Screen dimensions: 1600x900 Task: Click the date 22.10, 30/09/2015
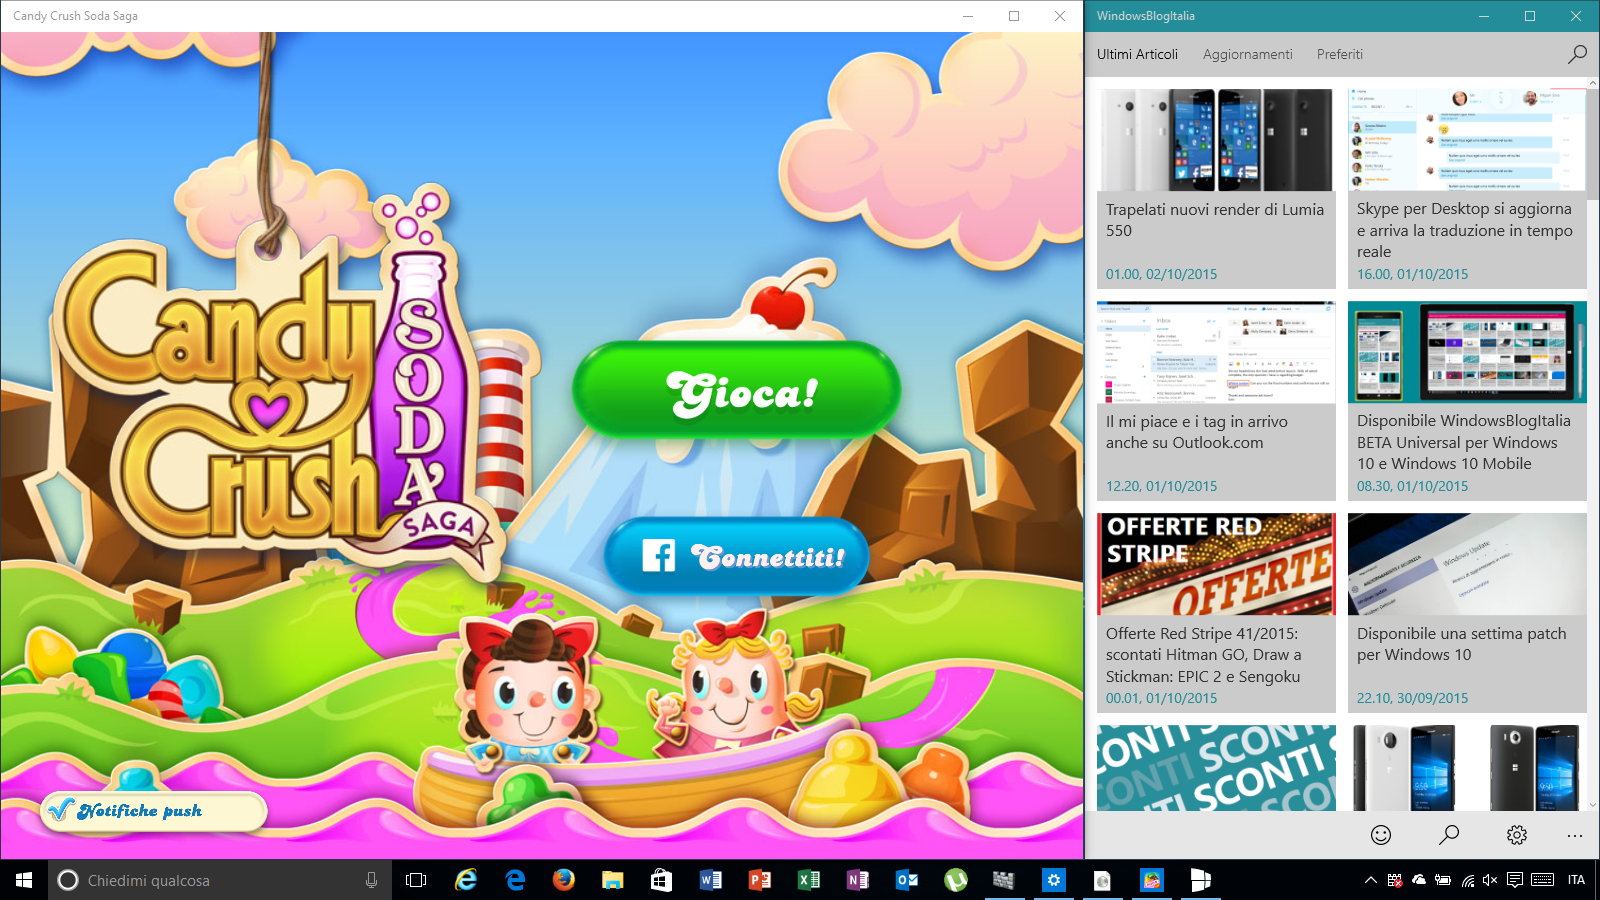point(1412,698)
